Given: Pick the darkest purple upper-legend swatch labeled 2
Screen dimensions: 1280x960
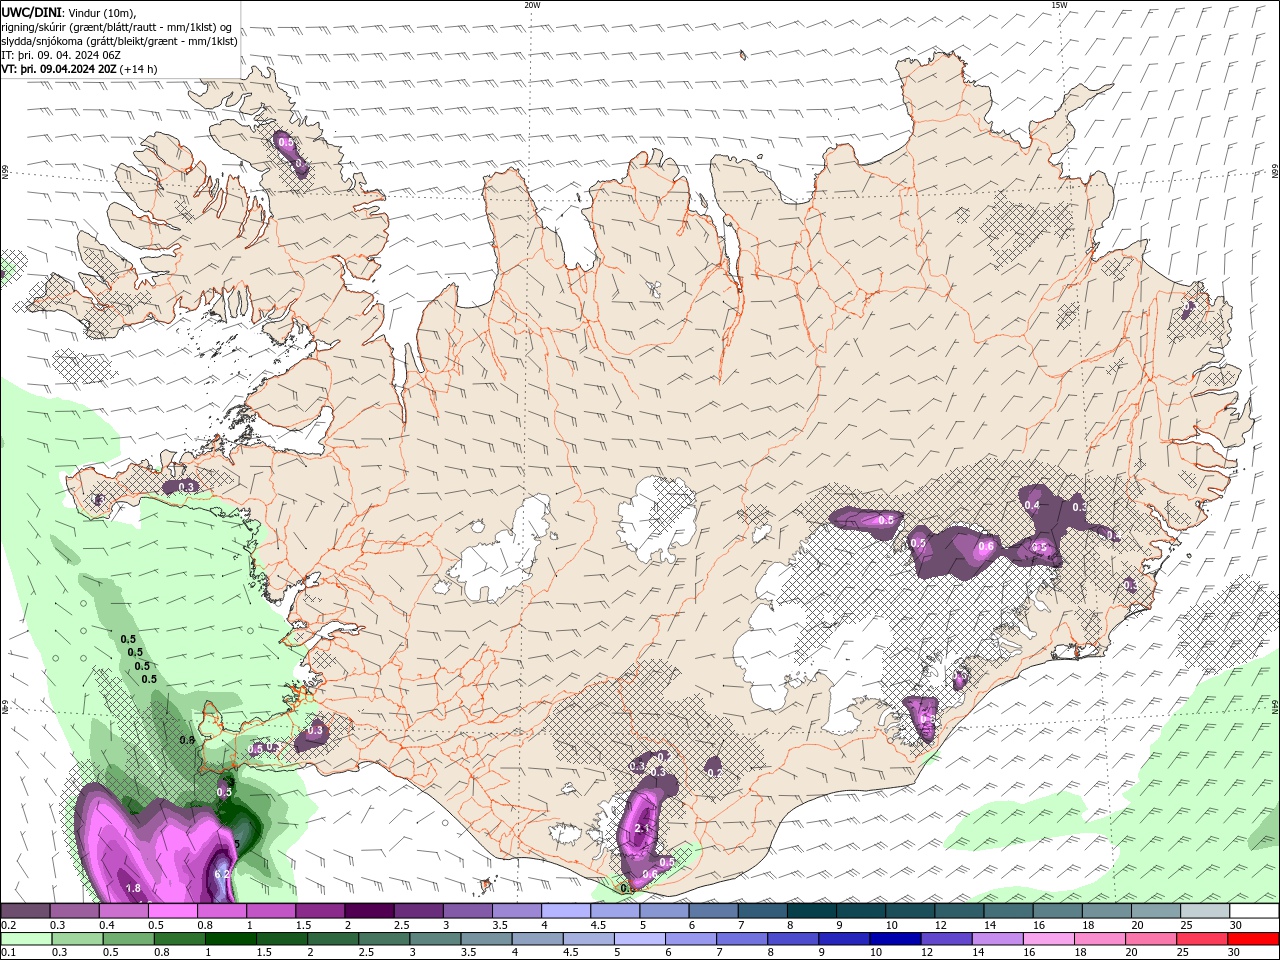Looking at the screenshot, I should point(369,911).
